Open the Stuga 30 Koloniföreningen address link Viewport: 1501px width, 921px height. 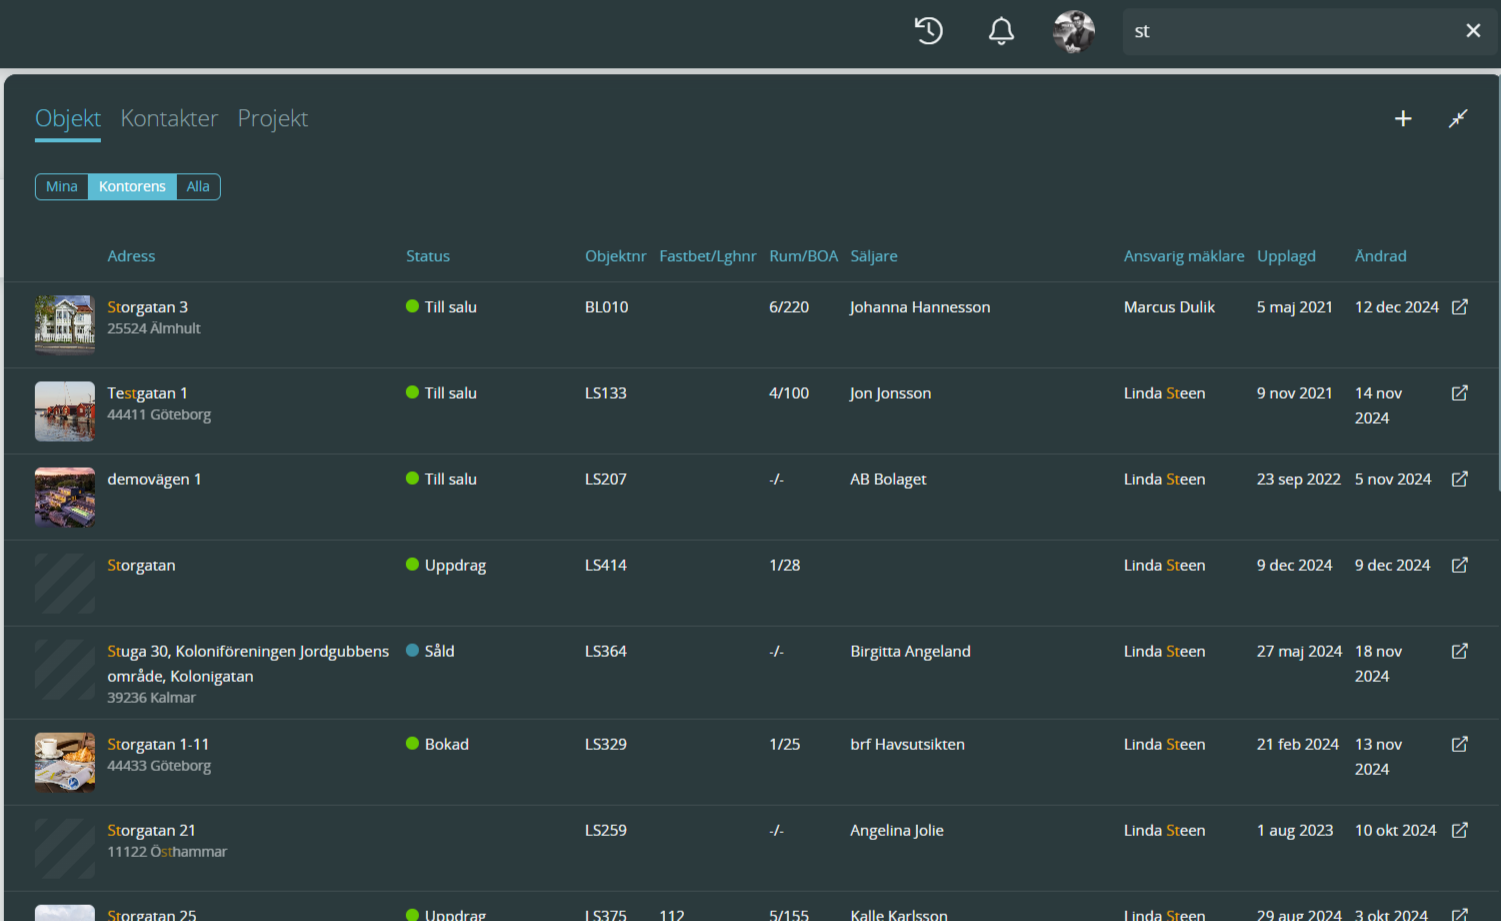coord(248,663)
